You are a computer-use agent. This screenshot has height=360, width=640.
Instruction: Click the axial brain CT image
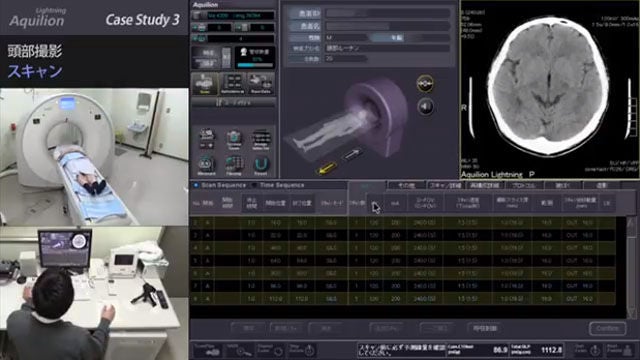pos(549,89)
